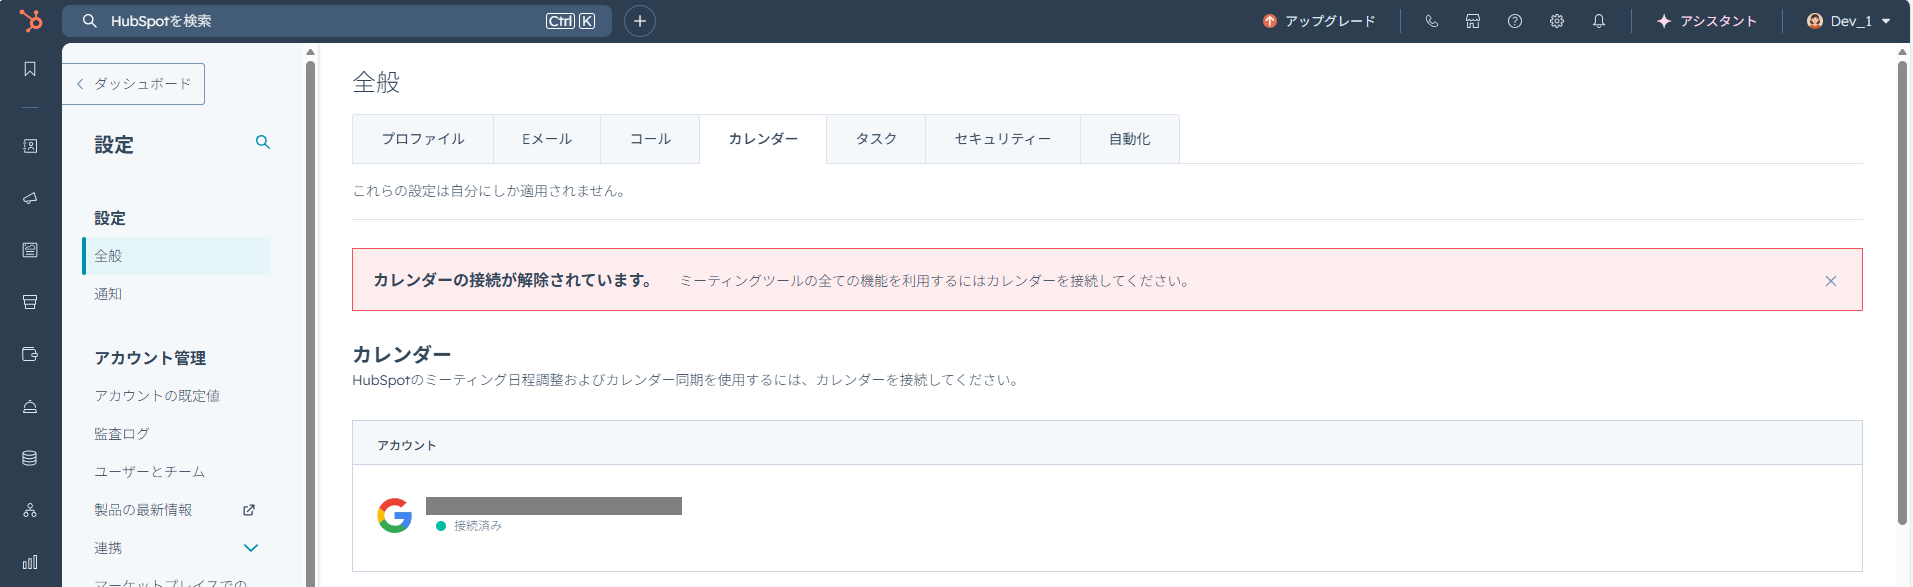Open the Commerce storefront icon in left rail
This screenshot has width=1913, height=587.
[30, 302]
